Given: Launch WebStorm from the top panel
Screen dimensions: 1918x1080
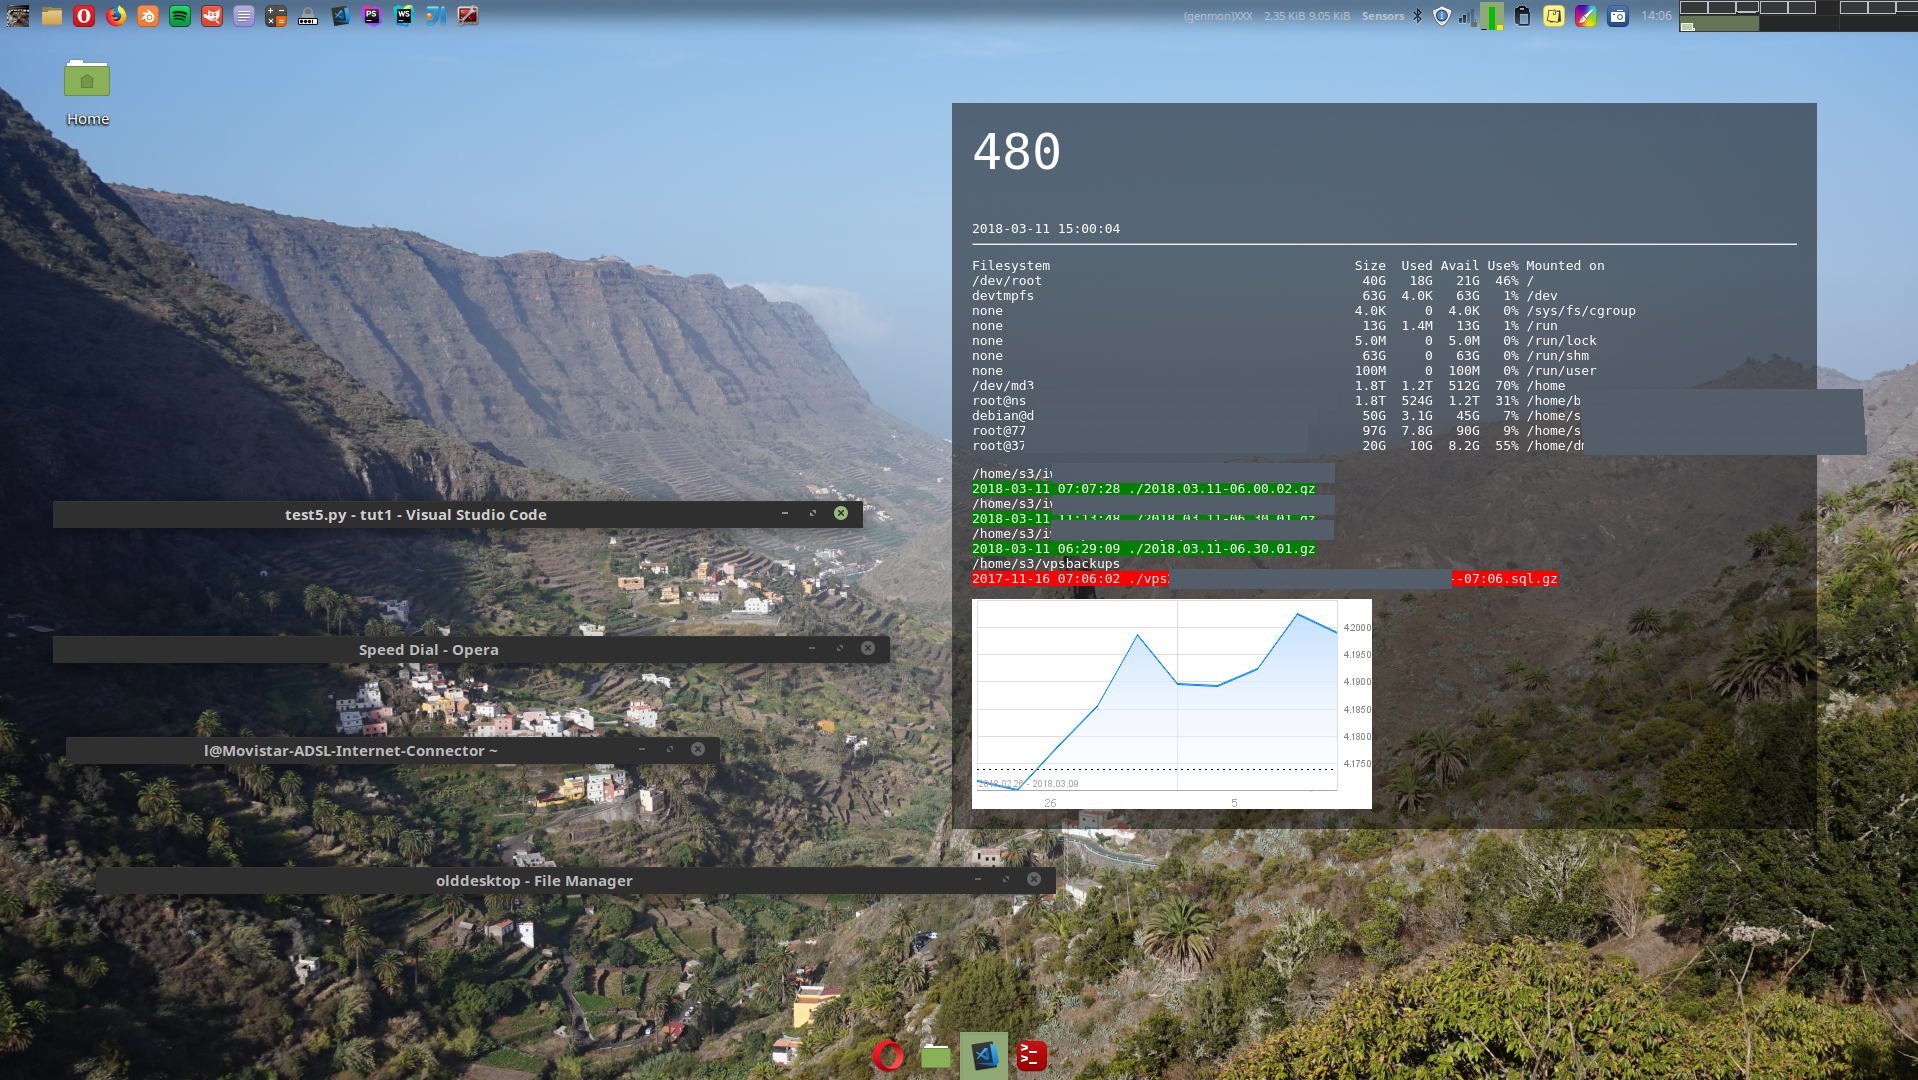Looking at the screenshot, I should (x=404, y=16).
